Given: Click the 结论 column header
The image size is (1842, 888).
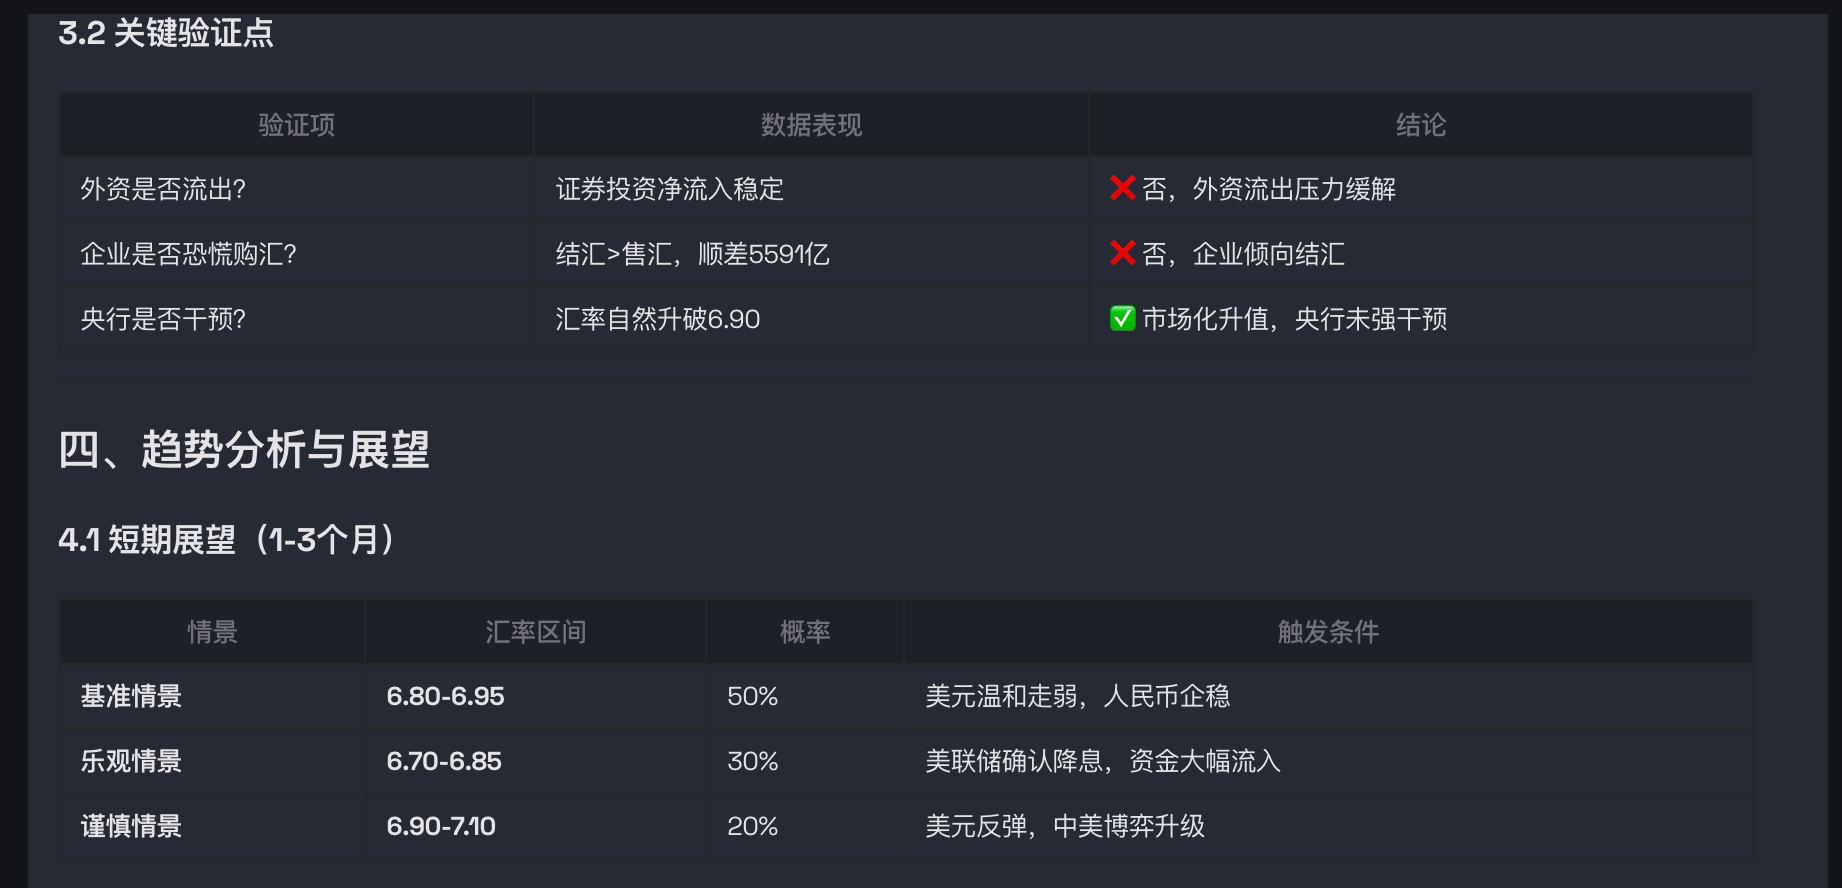Looking at the screenshot, I should click(x=1420, y=125).
